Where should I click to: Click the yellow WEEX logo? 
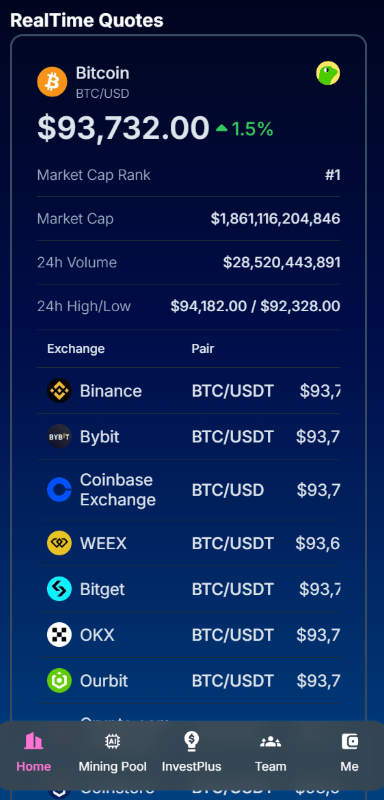59,543
